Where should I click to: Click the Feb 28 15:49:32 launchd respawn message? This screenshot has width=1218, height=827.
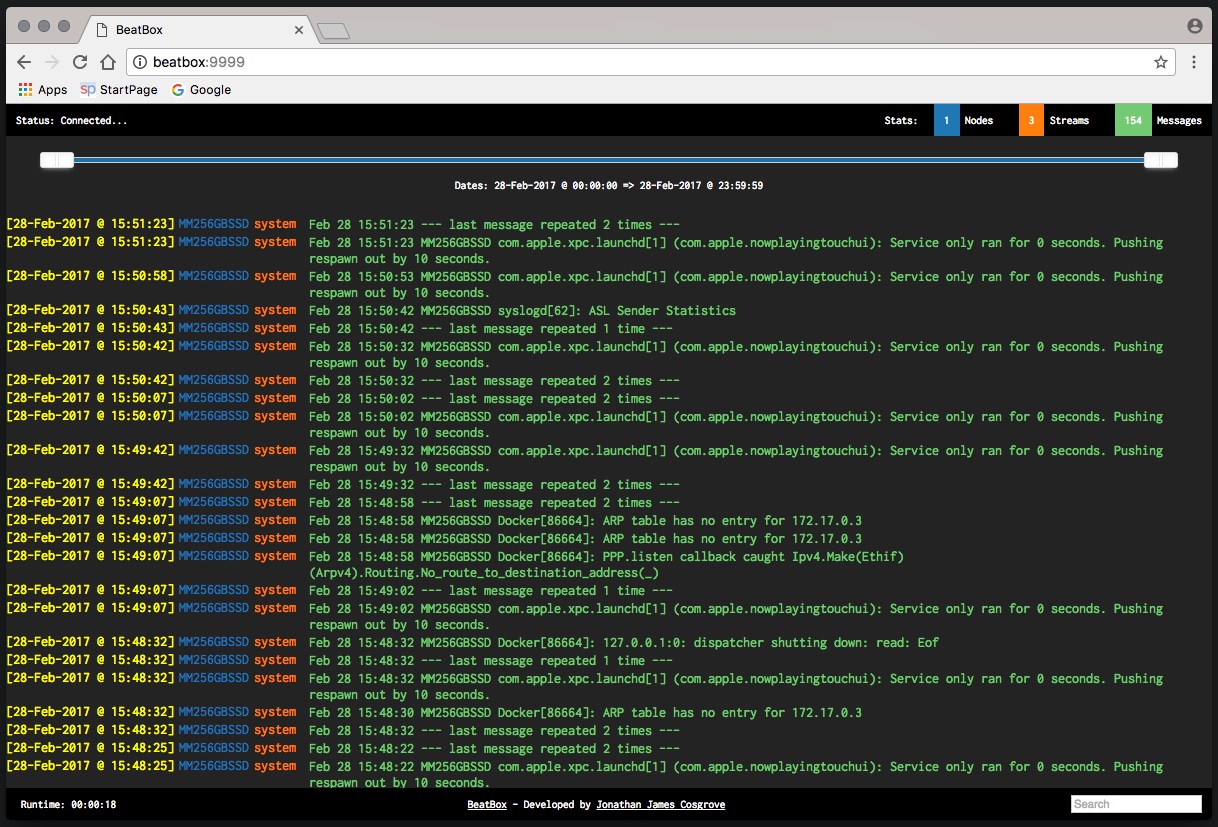pyautogui.click(x=736, y=459)
